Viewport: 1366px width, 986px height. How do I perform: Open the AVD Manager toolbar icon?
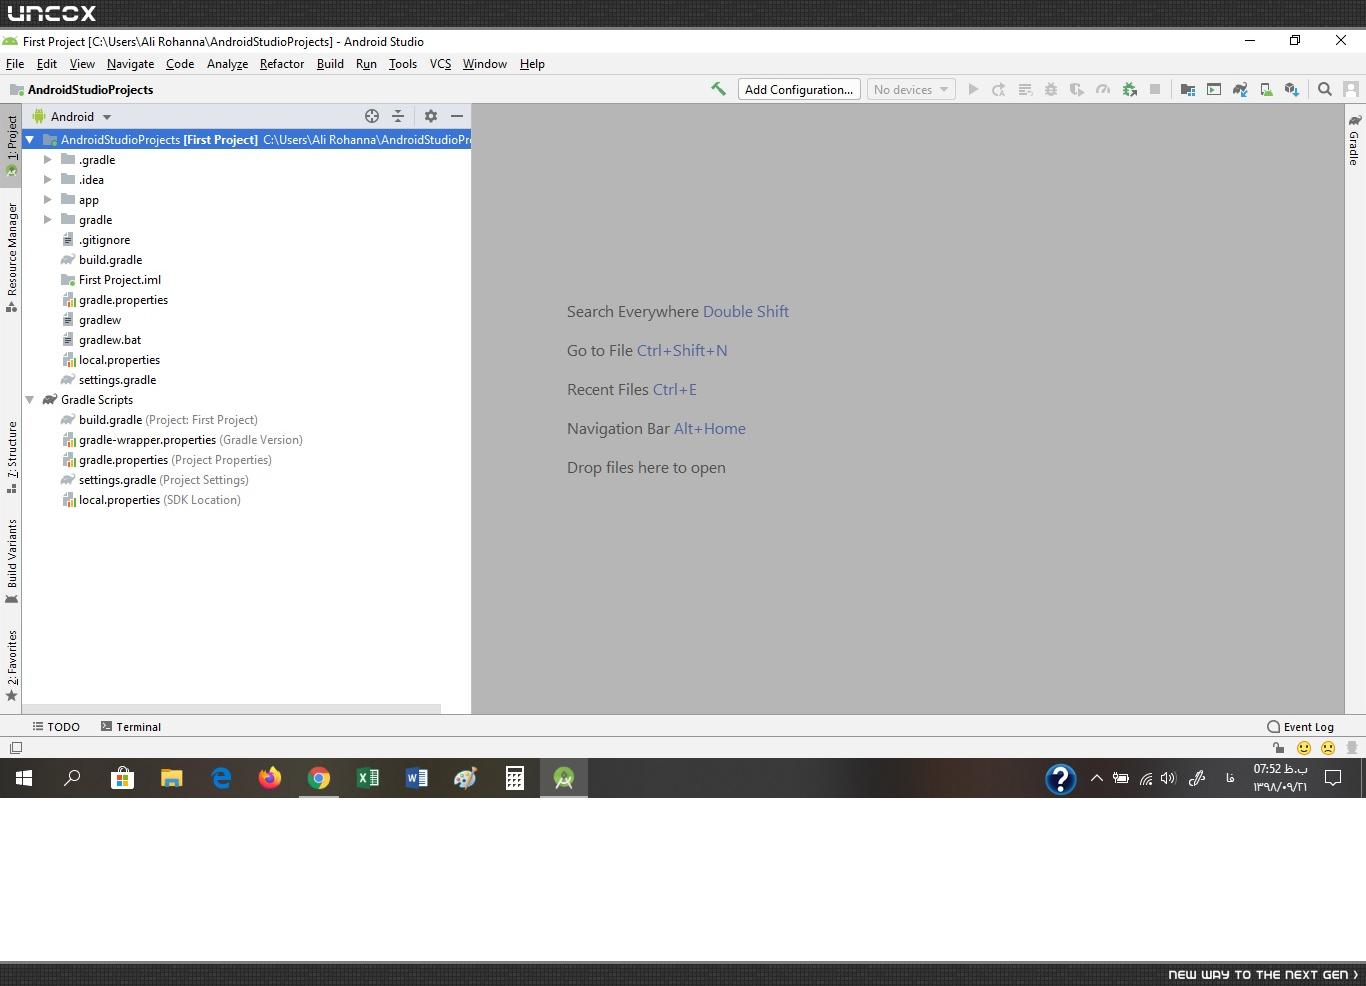(x=1266, y=89)
